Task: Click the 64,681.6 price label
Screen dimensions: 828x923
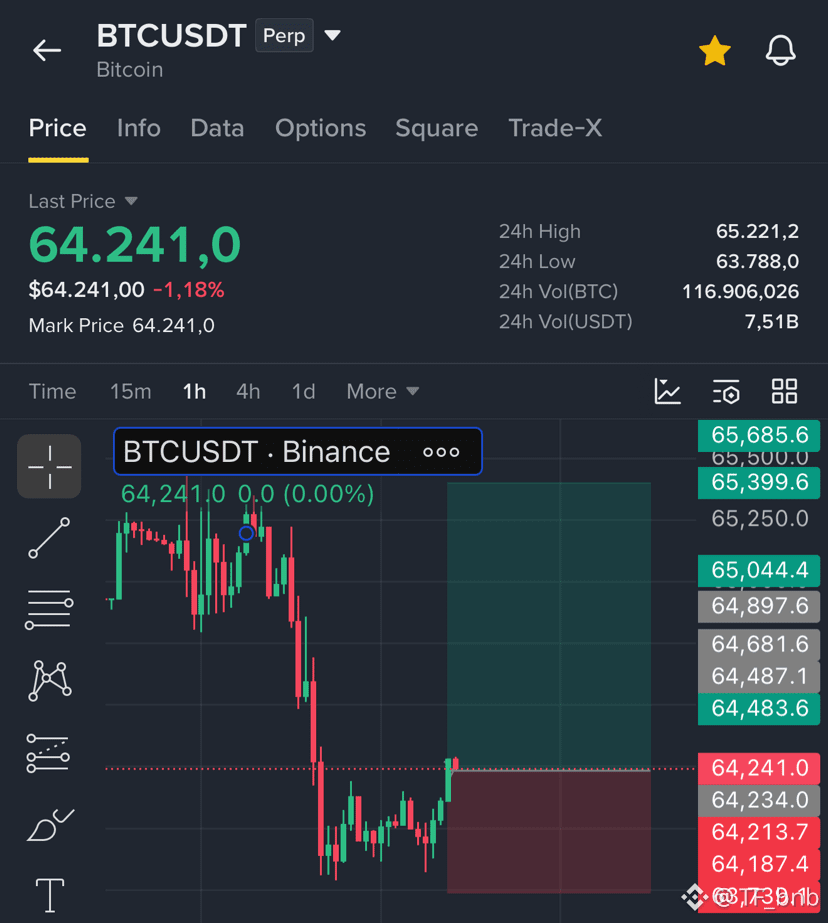Action: [x=759, y=645]
